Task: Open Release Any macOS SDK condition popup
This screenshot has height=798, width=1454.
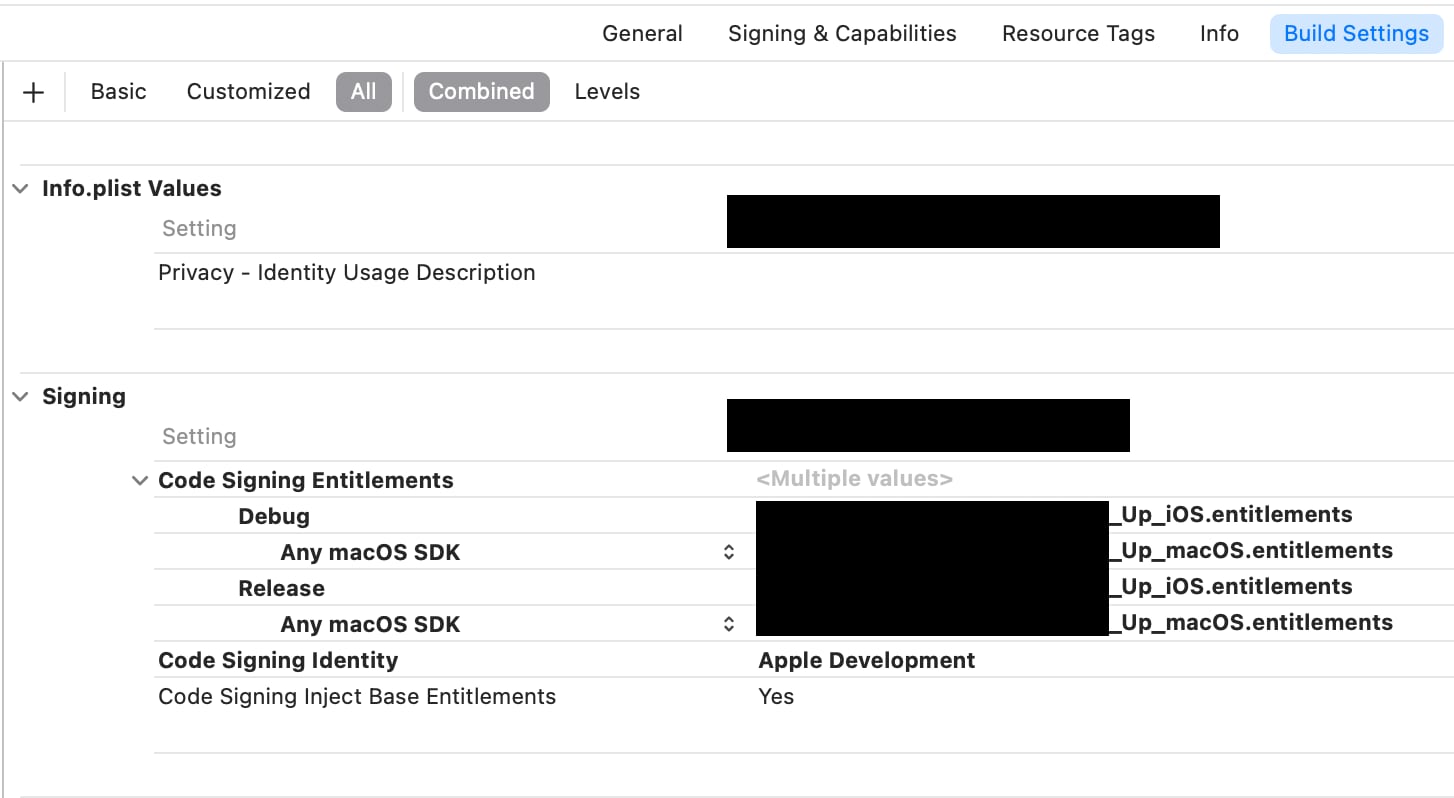Action: point(729,624)
